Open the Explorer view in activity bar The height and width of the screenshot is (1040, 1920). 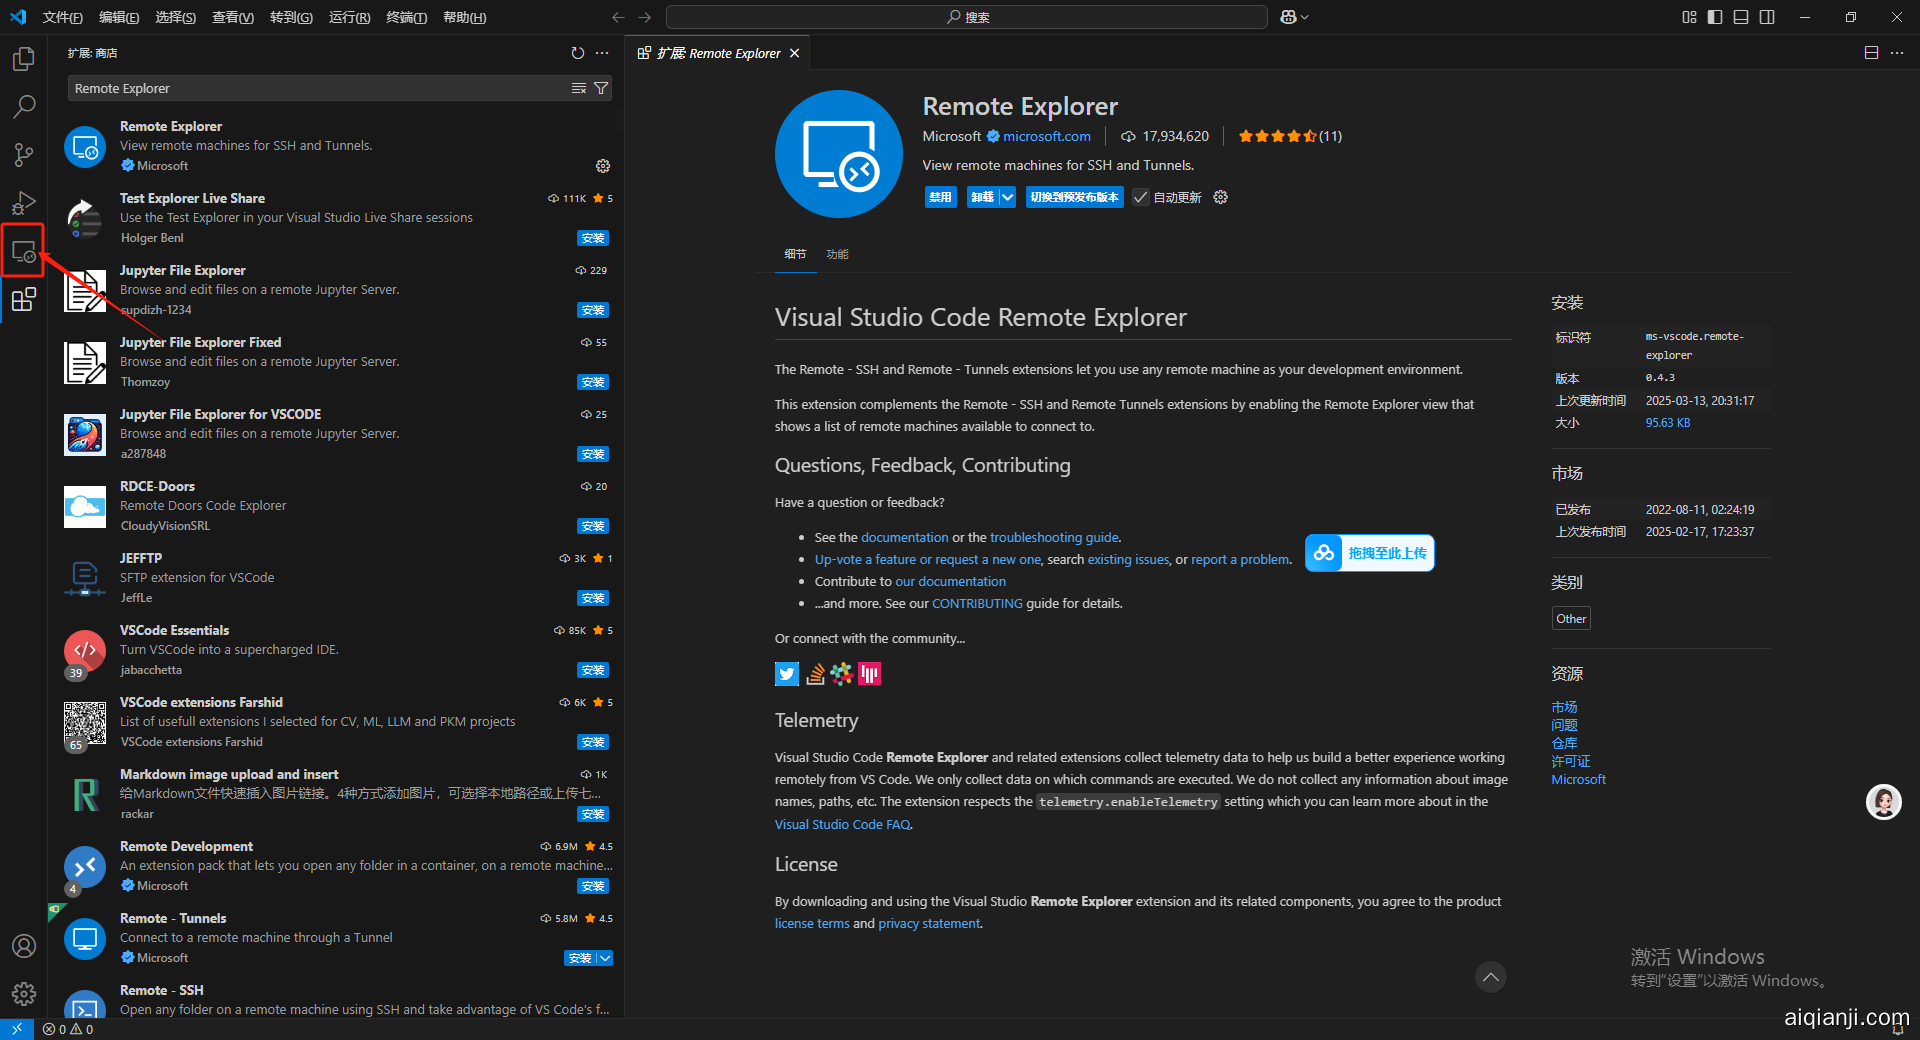click(x=24, y=59)
